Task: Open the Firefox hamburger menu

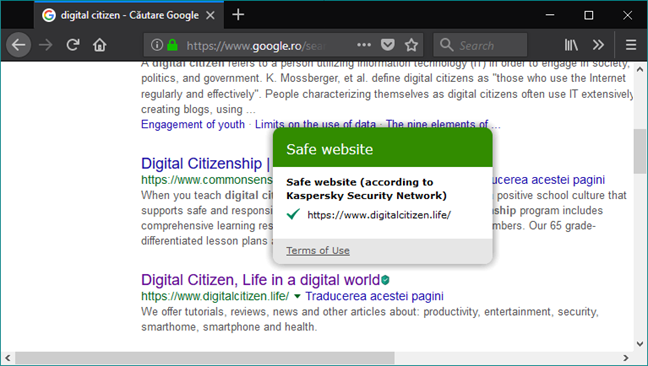Action: pyautogui.click(x=631, y=45)
